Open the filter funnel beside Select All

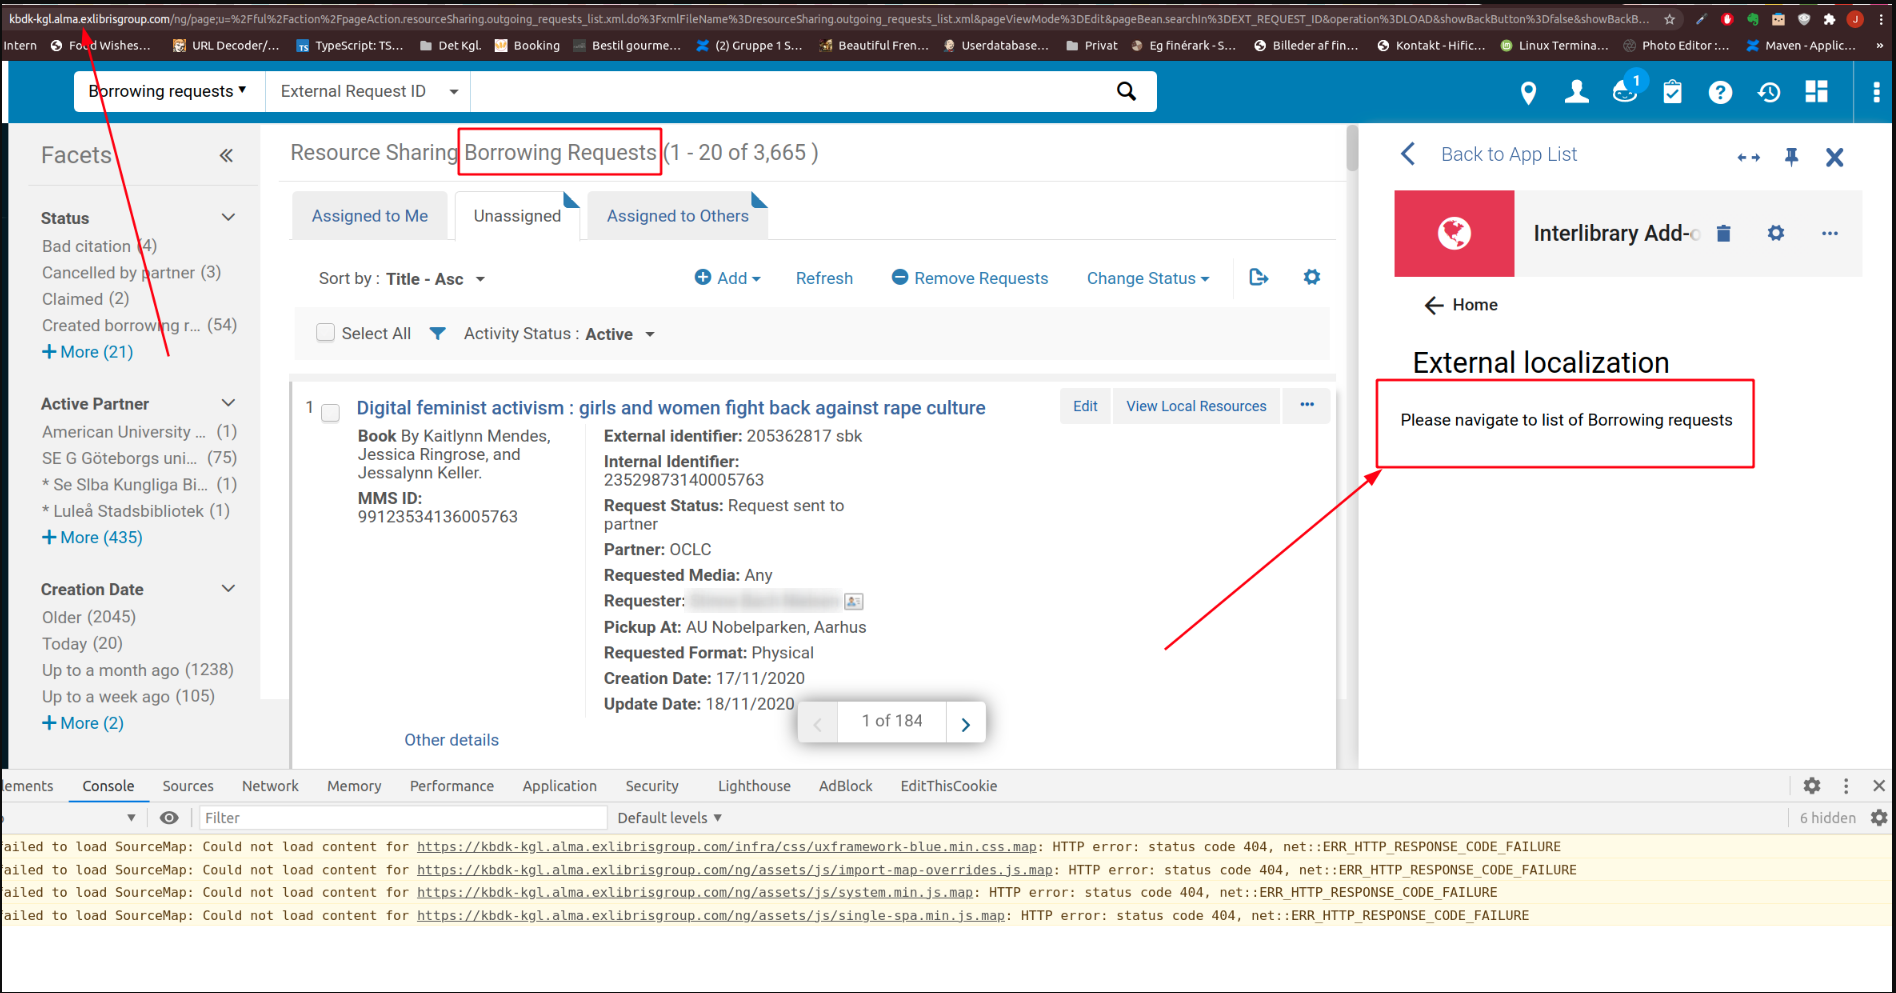(437, 332)
